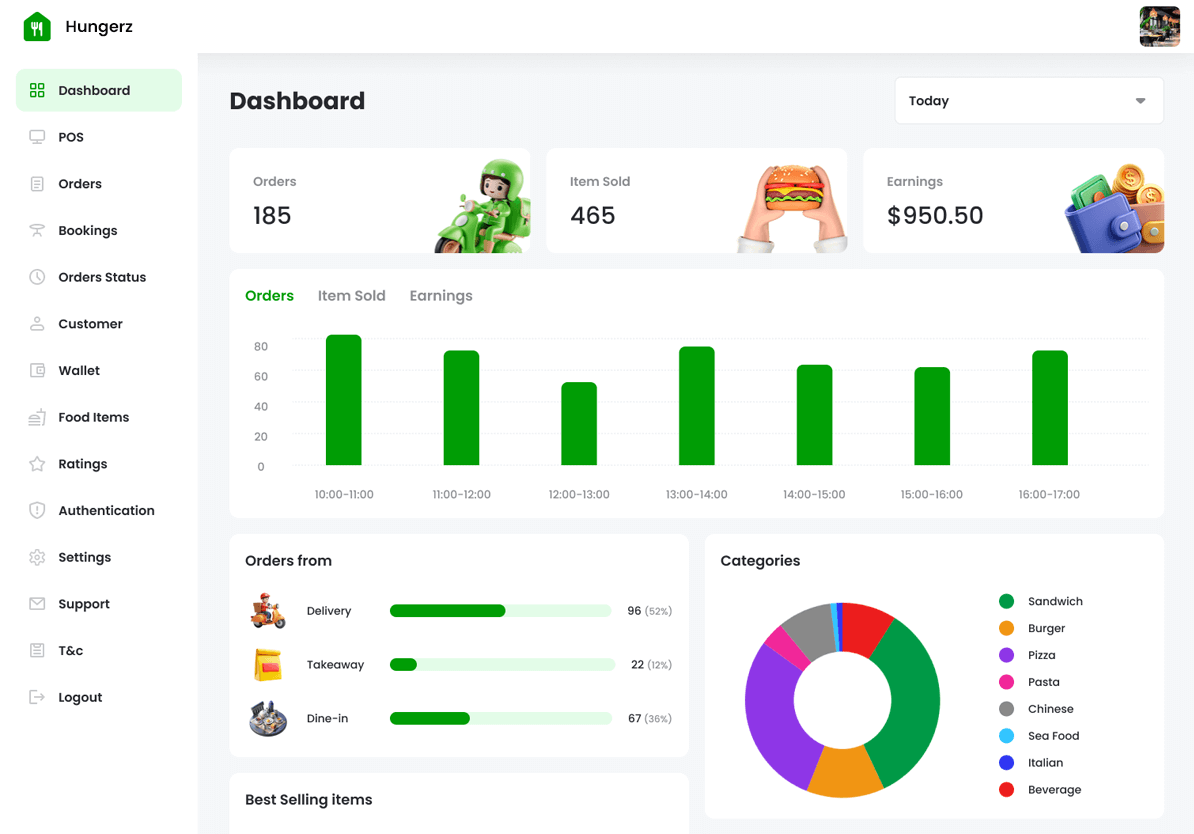Click the dropdown arrow beside Today
The width and height of the screenshot is (1194, 834).
pos(1140,101)
